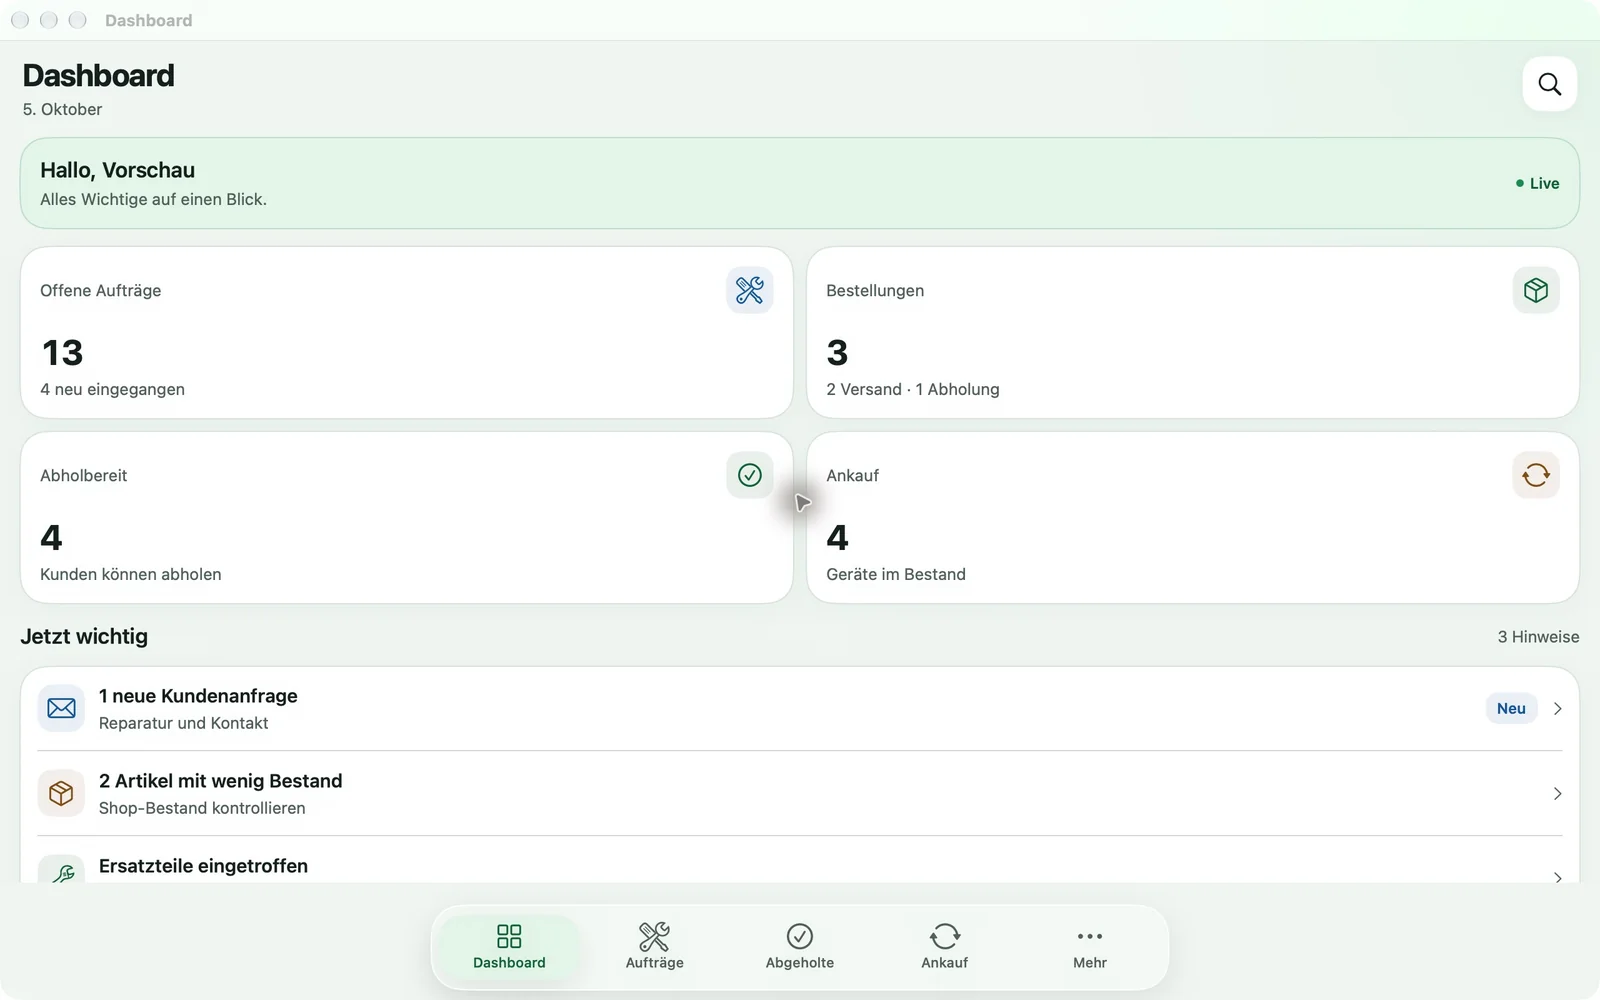Close the window with red traffic light

[20, 20]
